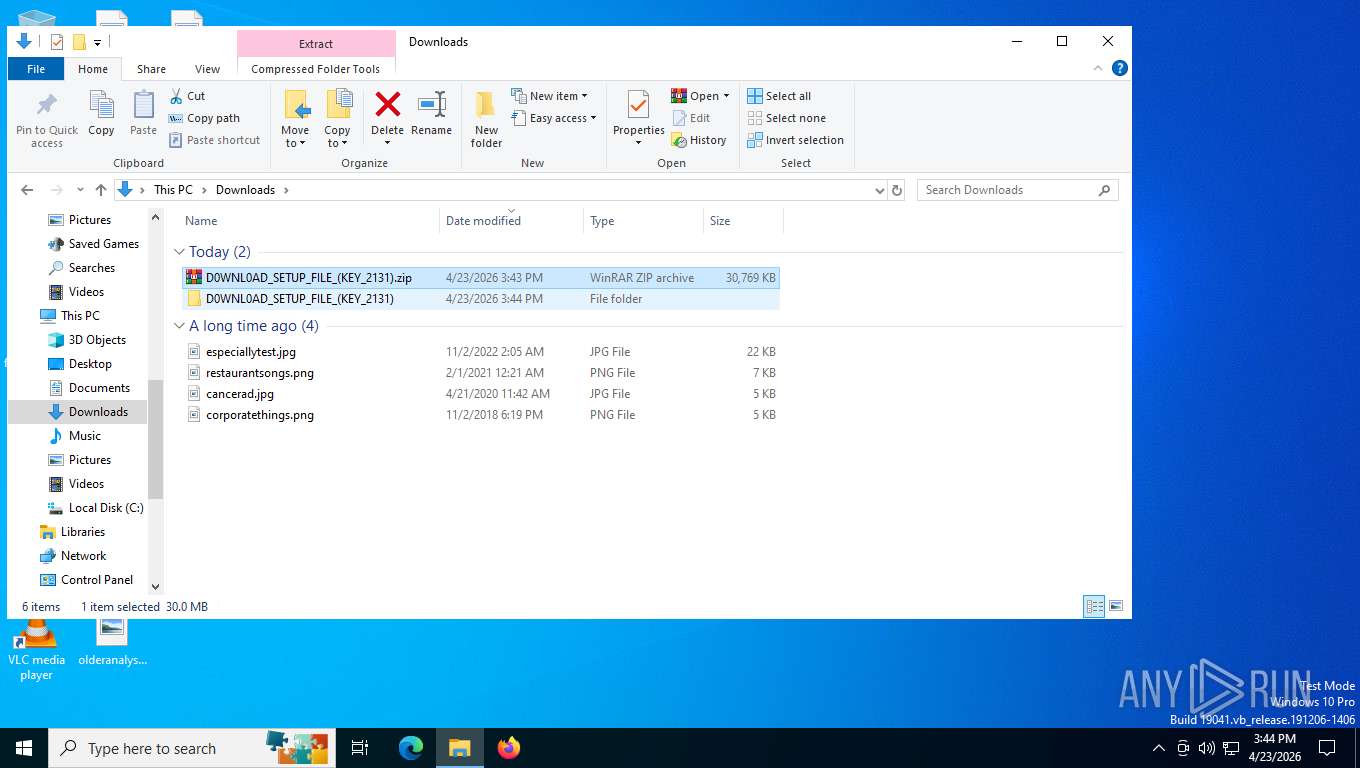Click in the Search Downloads field

[x=1017, y=190]
